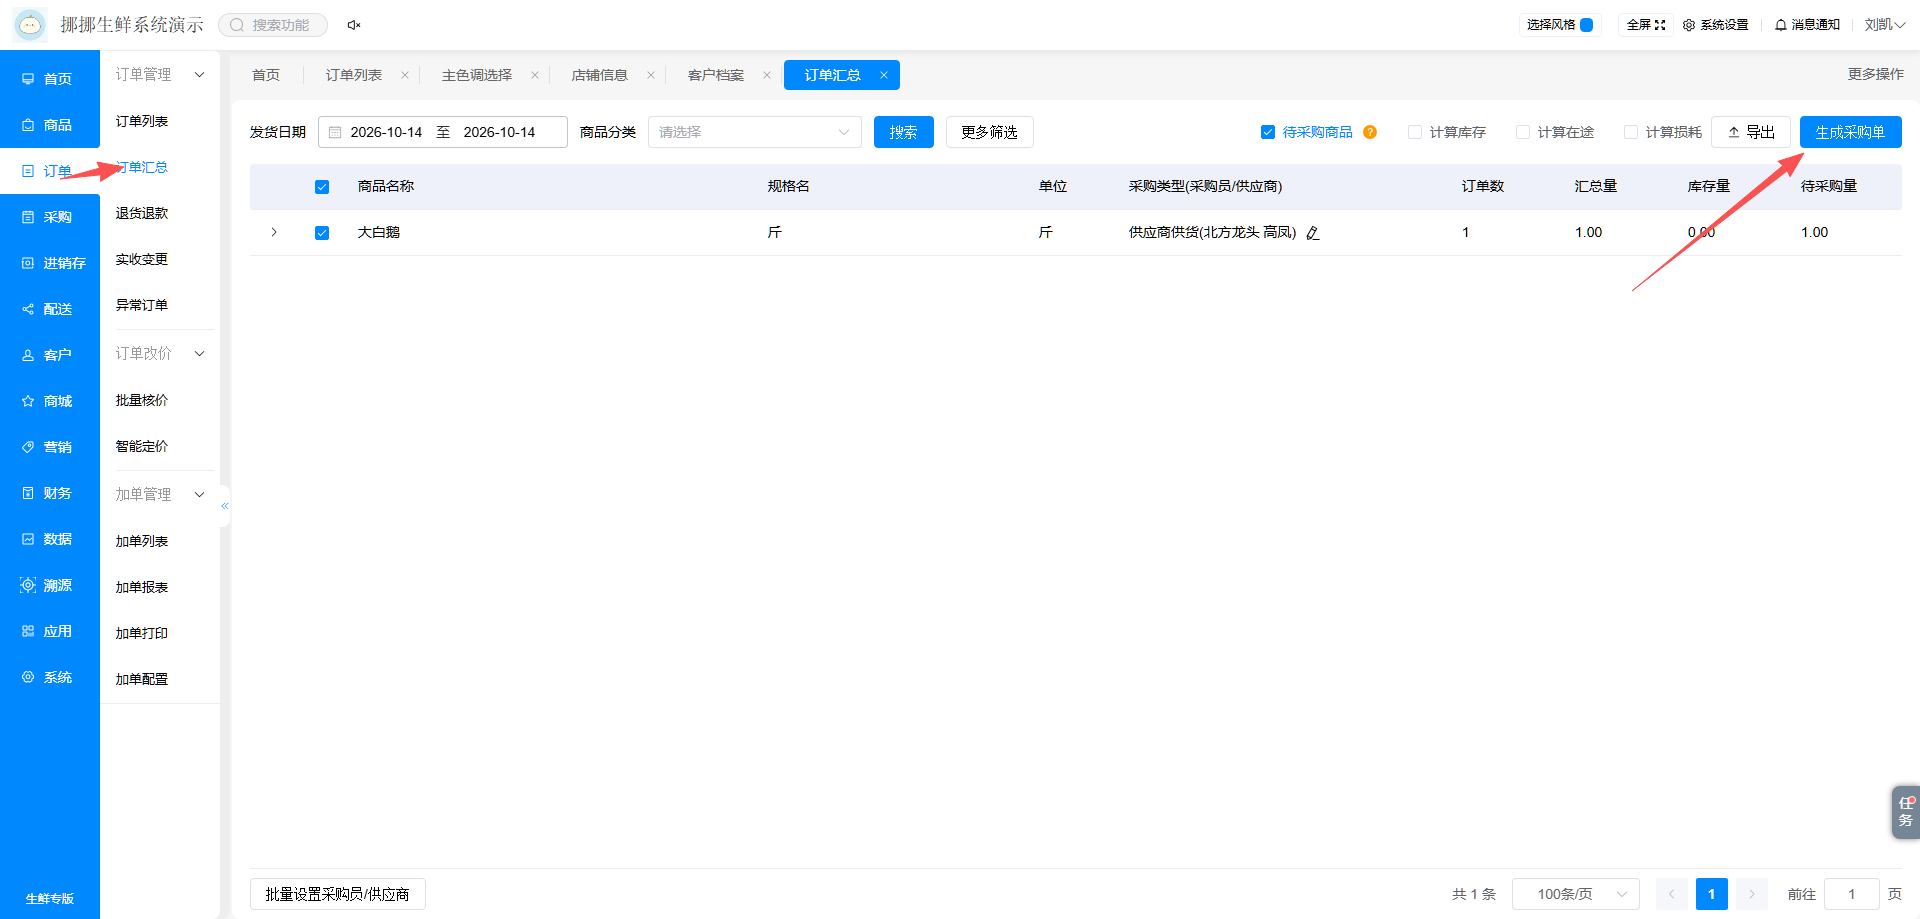Switch to the 订单列表 tab
Viewport: 1920px width, 919px height.
click(x=354, y=75)
